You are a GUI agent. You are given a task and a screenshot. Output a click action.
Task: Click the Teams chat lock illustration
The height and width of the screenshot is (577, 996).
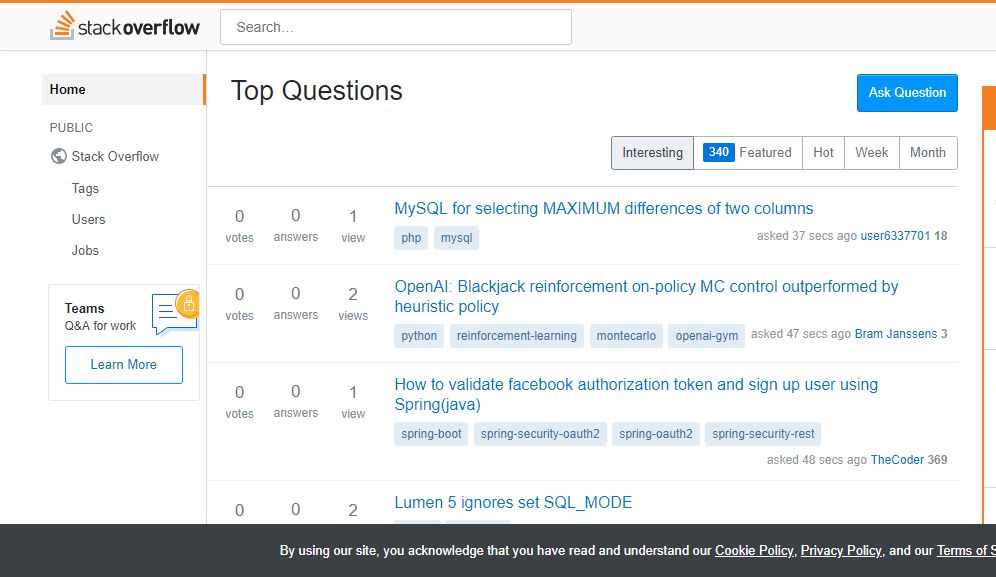176,311
